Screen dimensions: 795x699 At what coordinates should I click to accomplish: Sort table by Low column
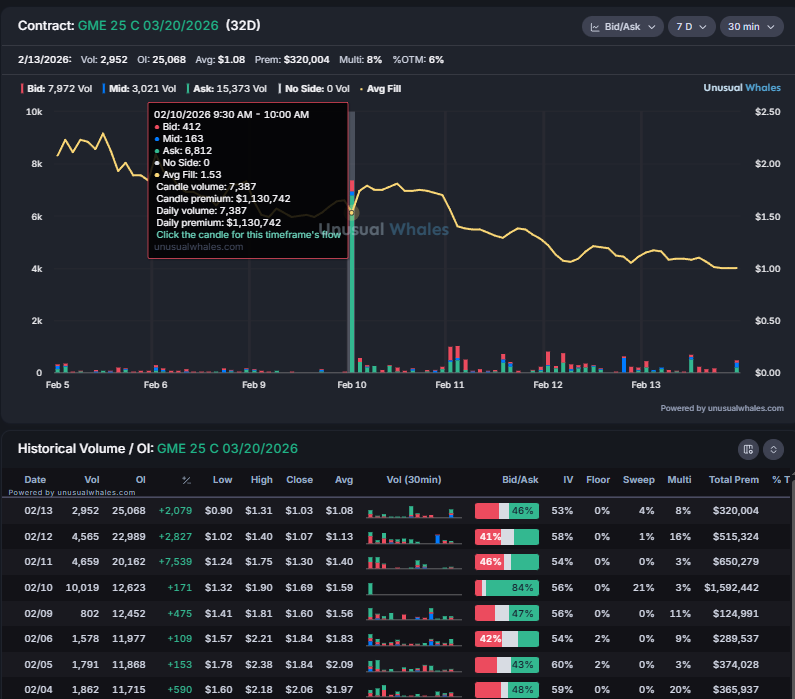(x=222, y=480)
